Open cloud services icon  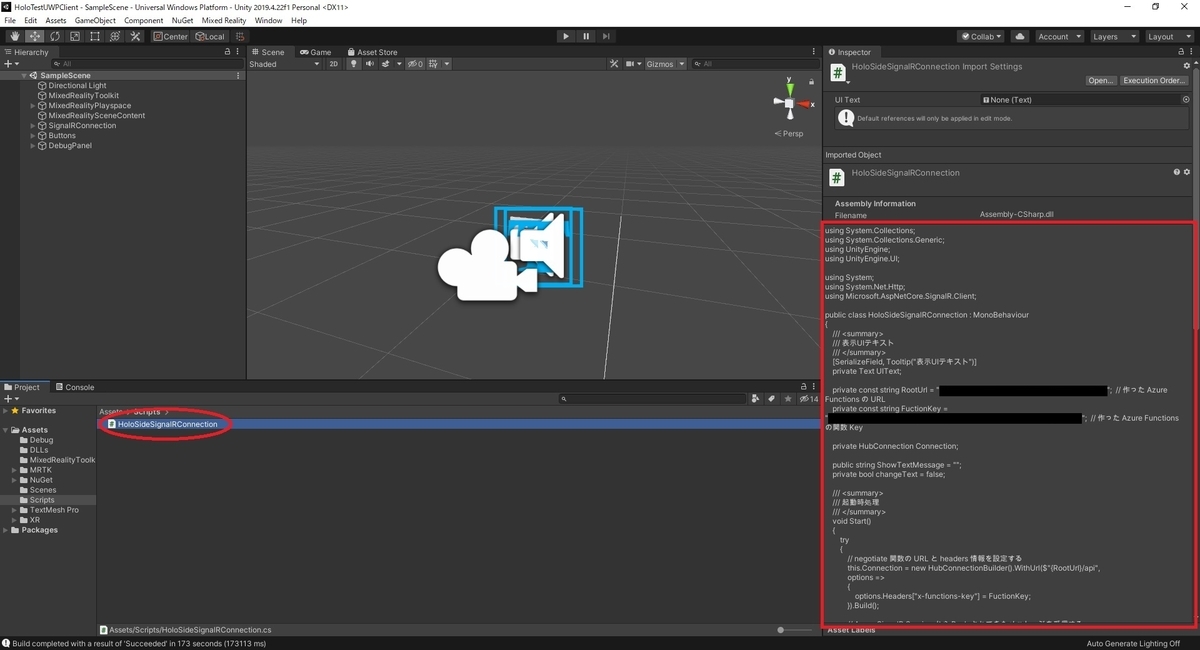pos(1019,36)
